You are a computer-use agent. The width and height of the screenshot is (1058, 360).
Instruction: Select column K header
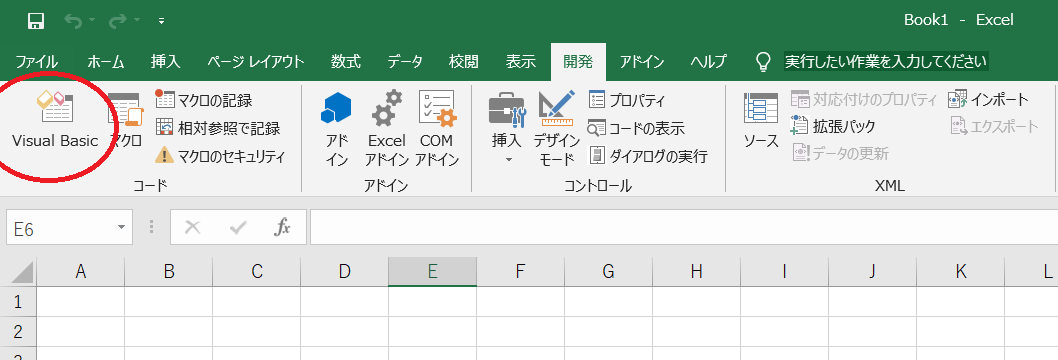961,272
